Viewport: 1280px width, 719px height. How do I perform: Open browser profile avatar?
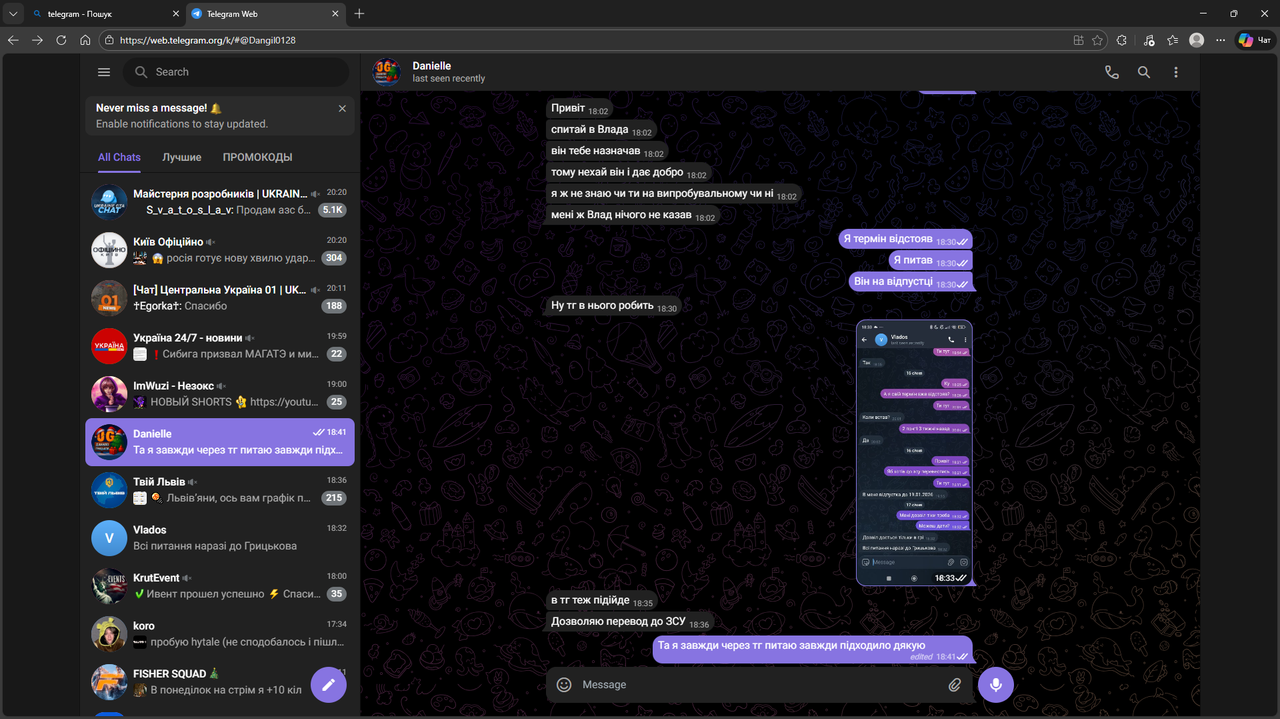point(1197,40)
